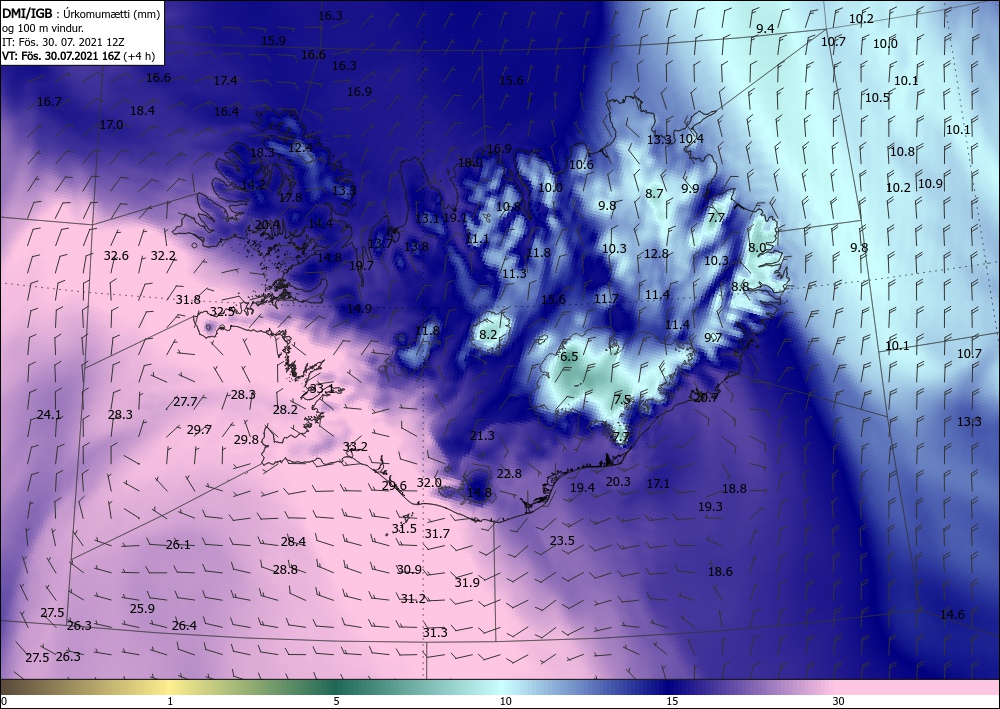Click the 30.9 value label

coord(409,569)
